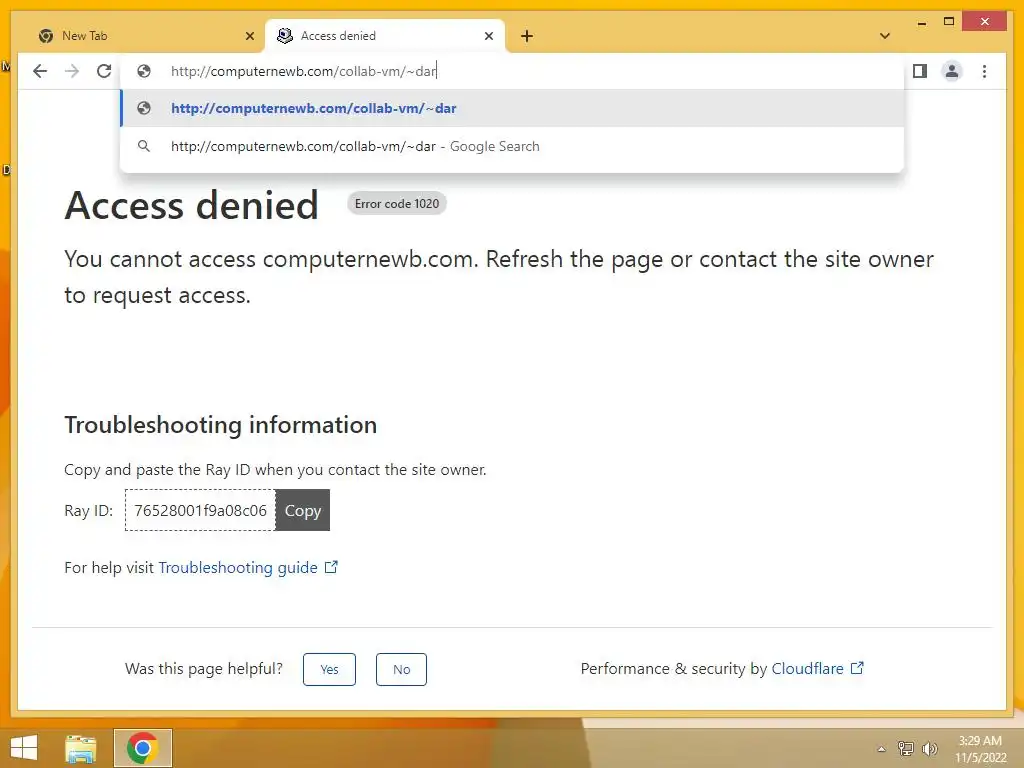Viewport: 1024px width, 768px height.
Task: Open the volume speaker tray icon
Action: point(929,749)
